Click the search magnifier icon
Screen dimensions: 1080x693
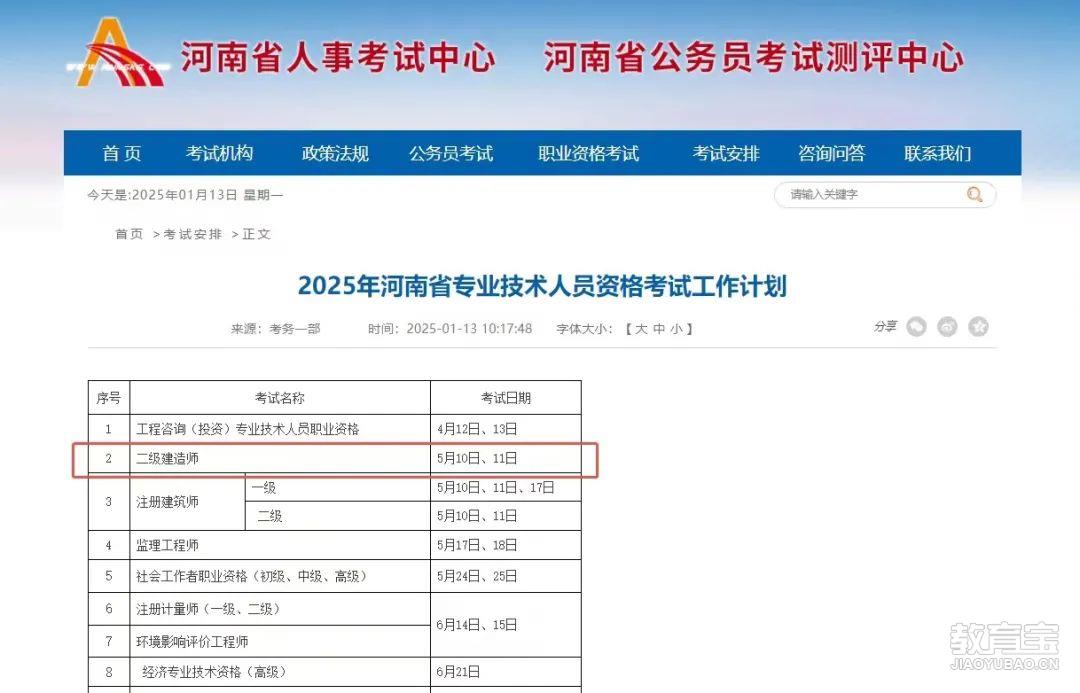tap(974, 195)
